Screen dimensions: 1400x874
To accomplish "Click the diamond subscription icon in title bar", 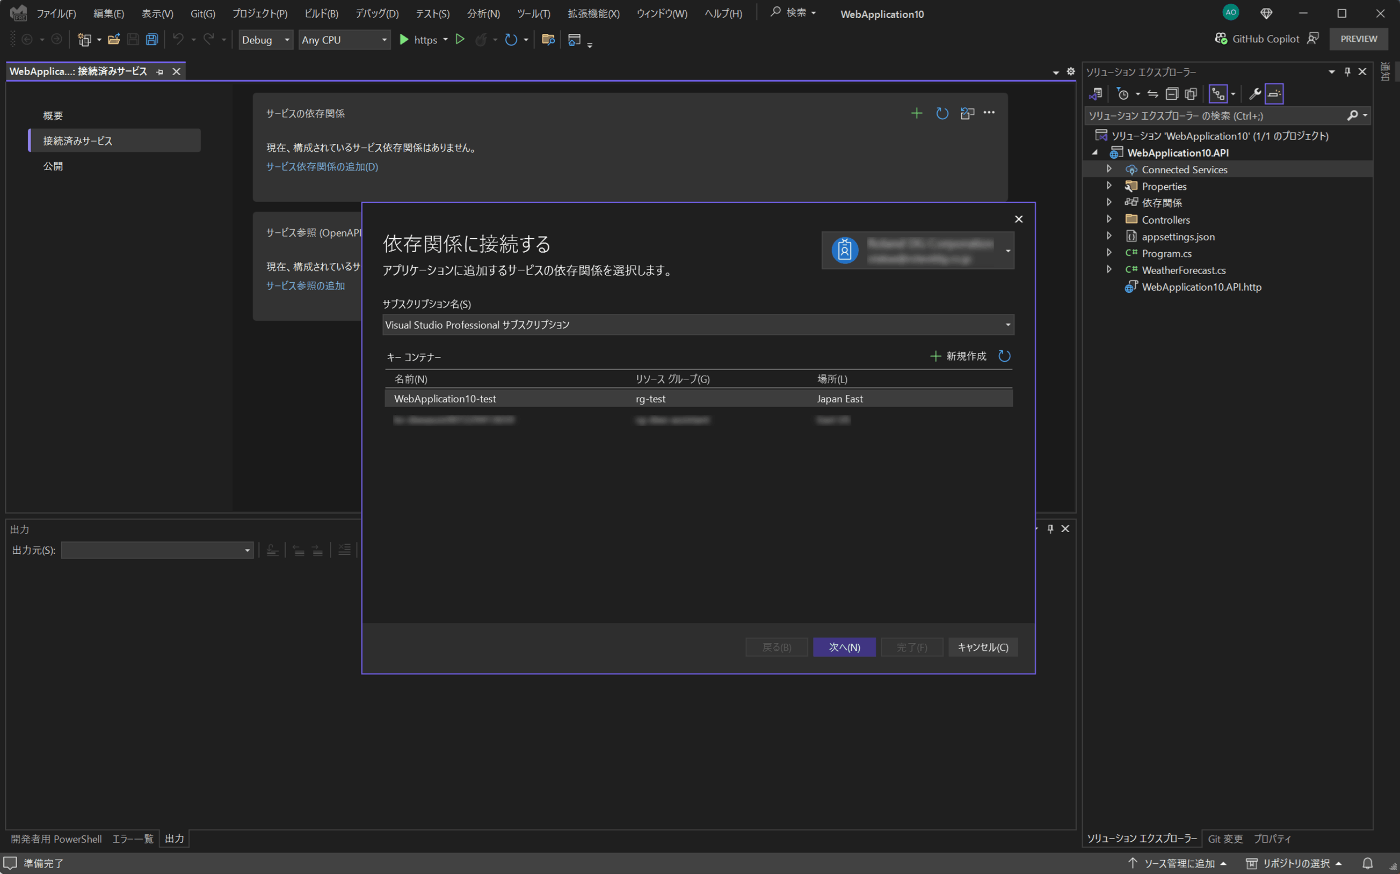I will coord(1266,13).
